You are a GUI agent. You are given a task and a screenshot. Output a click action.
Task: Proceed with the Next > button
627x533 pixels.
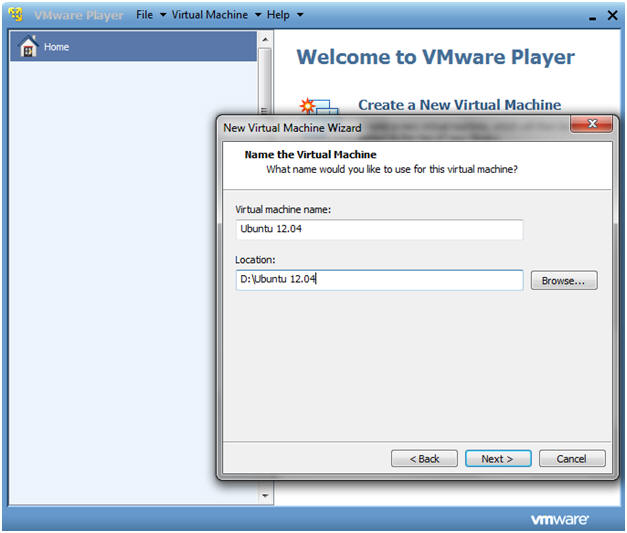click(498, 458)
